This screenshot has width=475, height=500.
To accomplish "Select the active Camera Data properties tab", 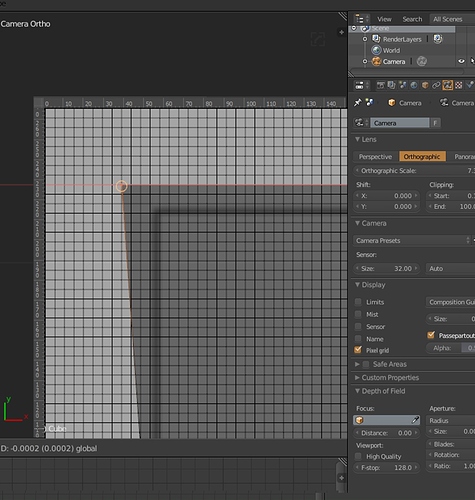I will coord(447,85).
